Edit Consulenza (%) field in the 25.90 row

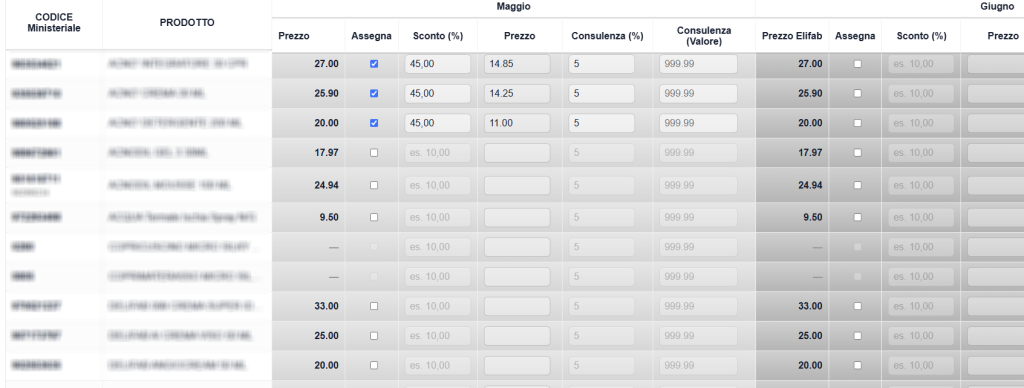(x=601, y=93)
